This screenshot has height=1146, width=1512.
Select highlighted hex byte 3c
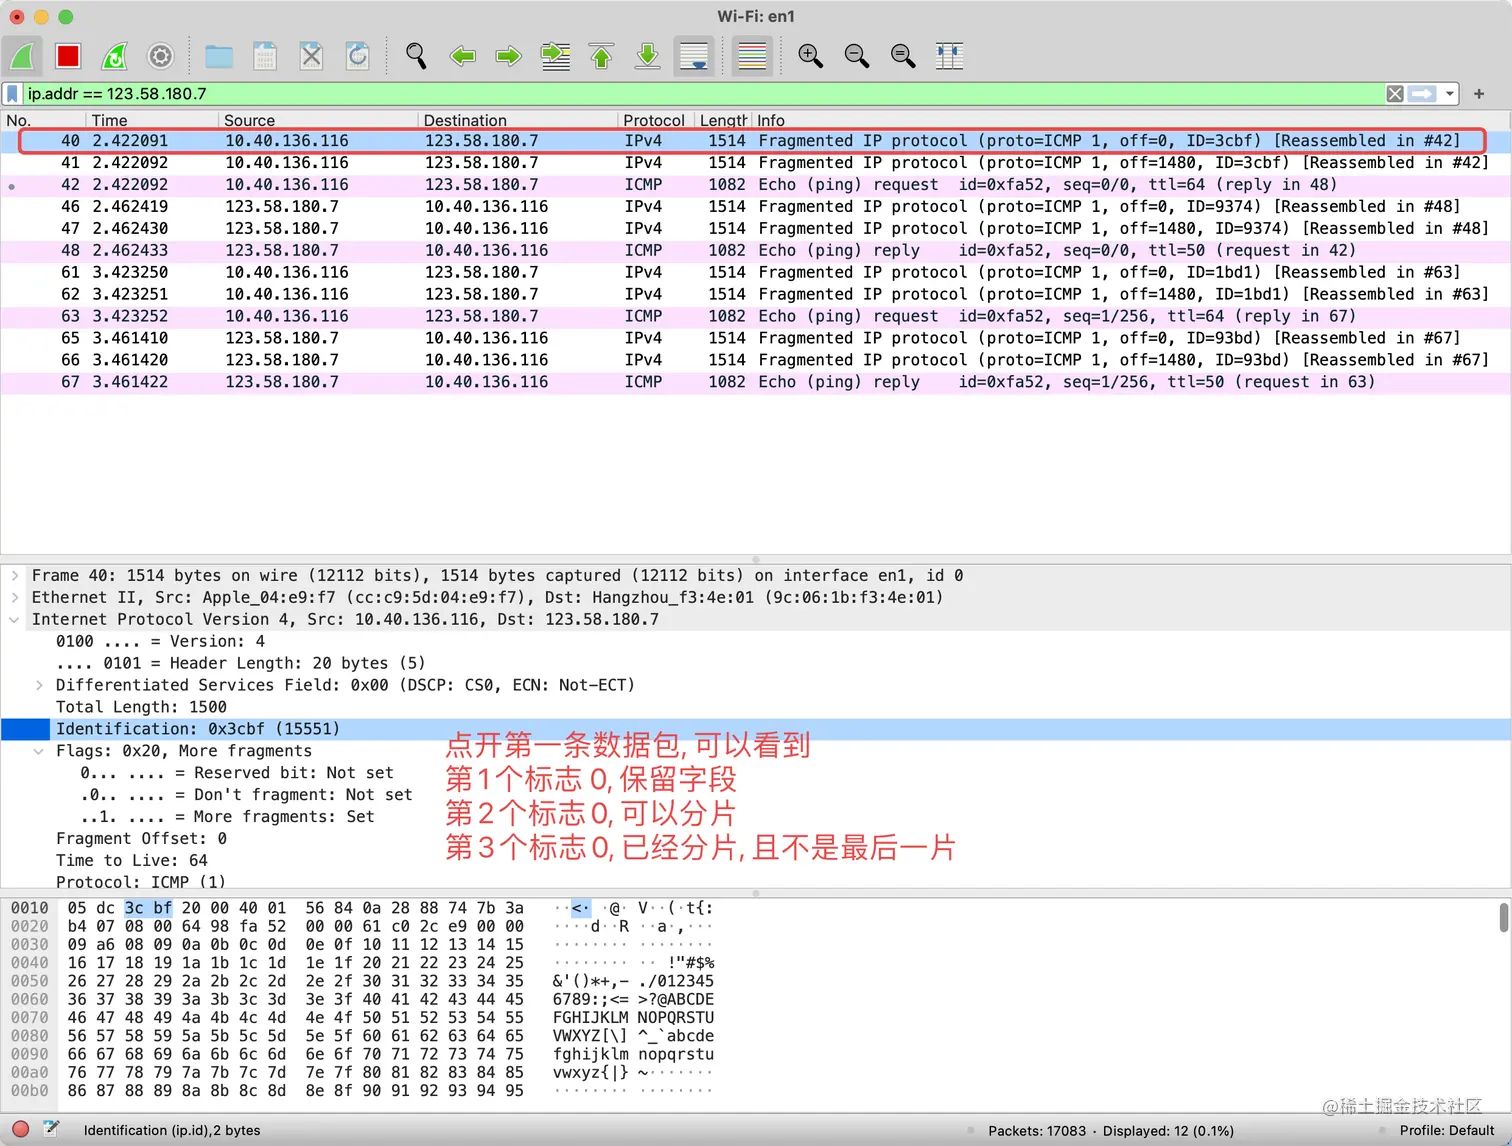coord(134,909)
